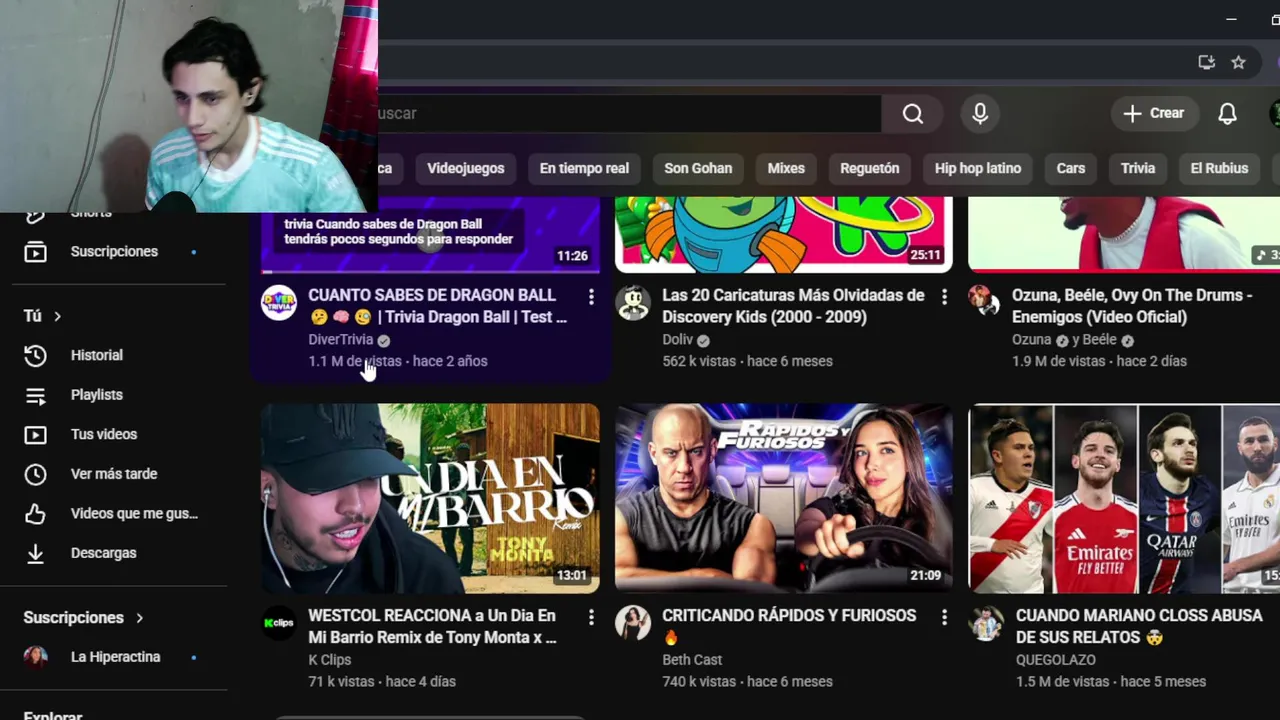Expand the Tú section chevron
1280x720 pixels.
point(57,316)
